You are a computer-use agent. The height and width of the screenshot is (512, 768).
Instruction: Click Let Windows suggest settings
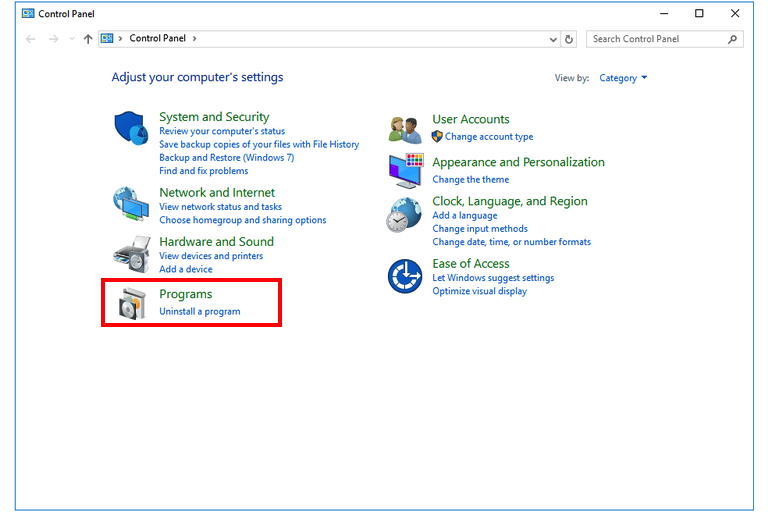click(493, 278)
